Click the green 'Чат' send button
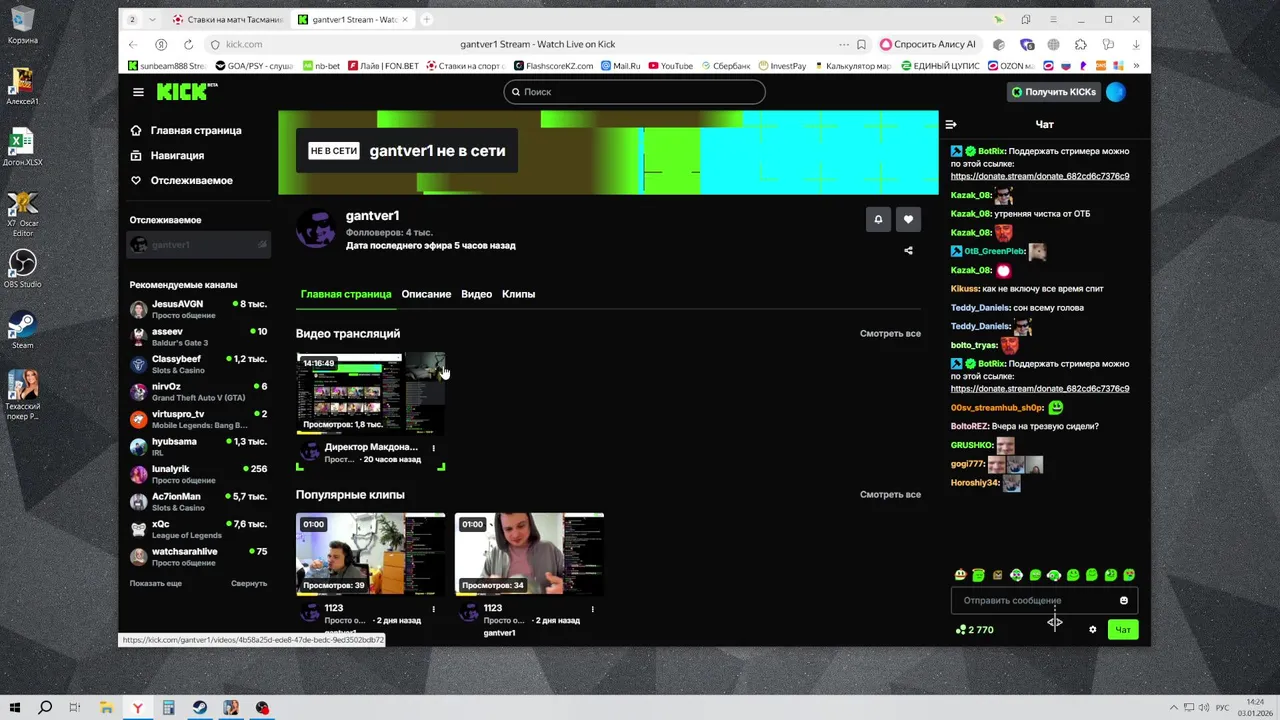1280x720 pixels. (1123, 630)
